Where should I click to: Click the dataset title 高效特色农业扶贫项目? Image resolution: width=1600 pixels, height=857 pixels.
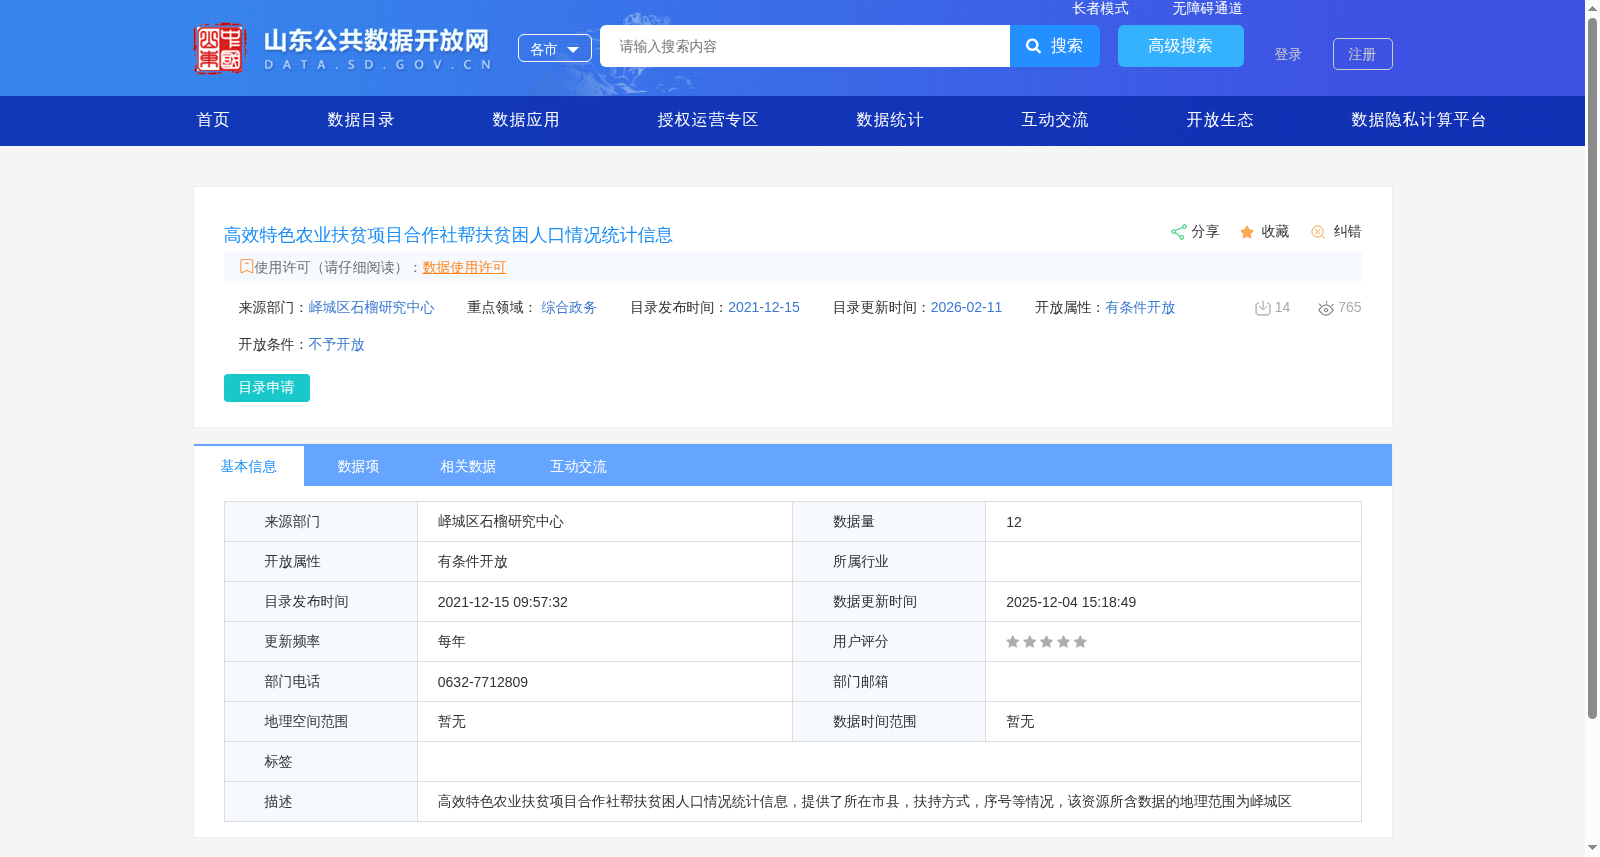pyautogui.click(x=448, y=235)
